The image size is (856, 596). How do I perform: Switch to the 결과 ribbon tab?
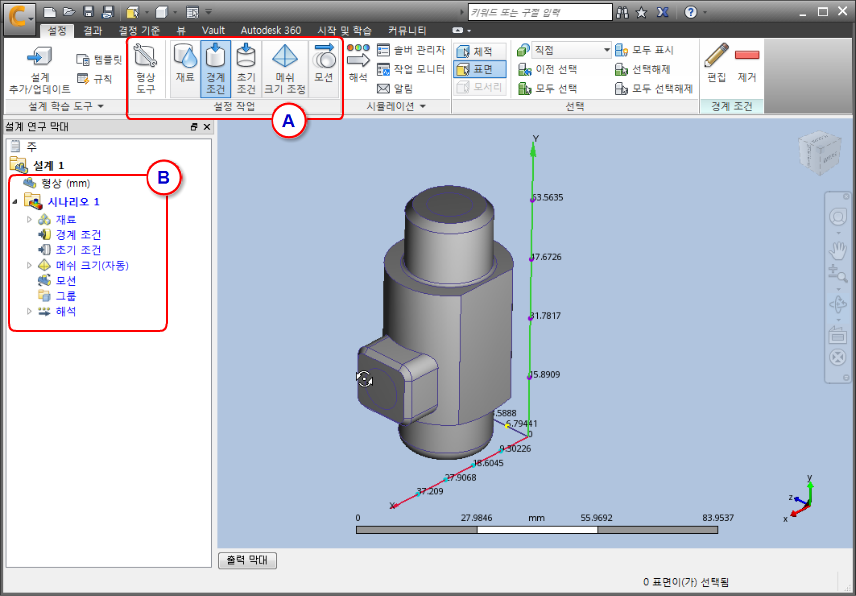tap(93, 31)
